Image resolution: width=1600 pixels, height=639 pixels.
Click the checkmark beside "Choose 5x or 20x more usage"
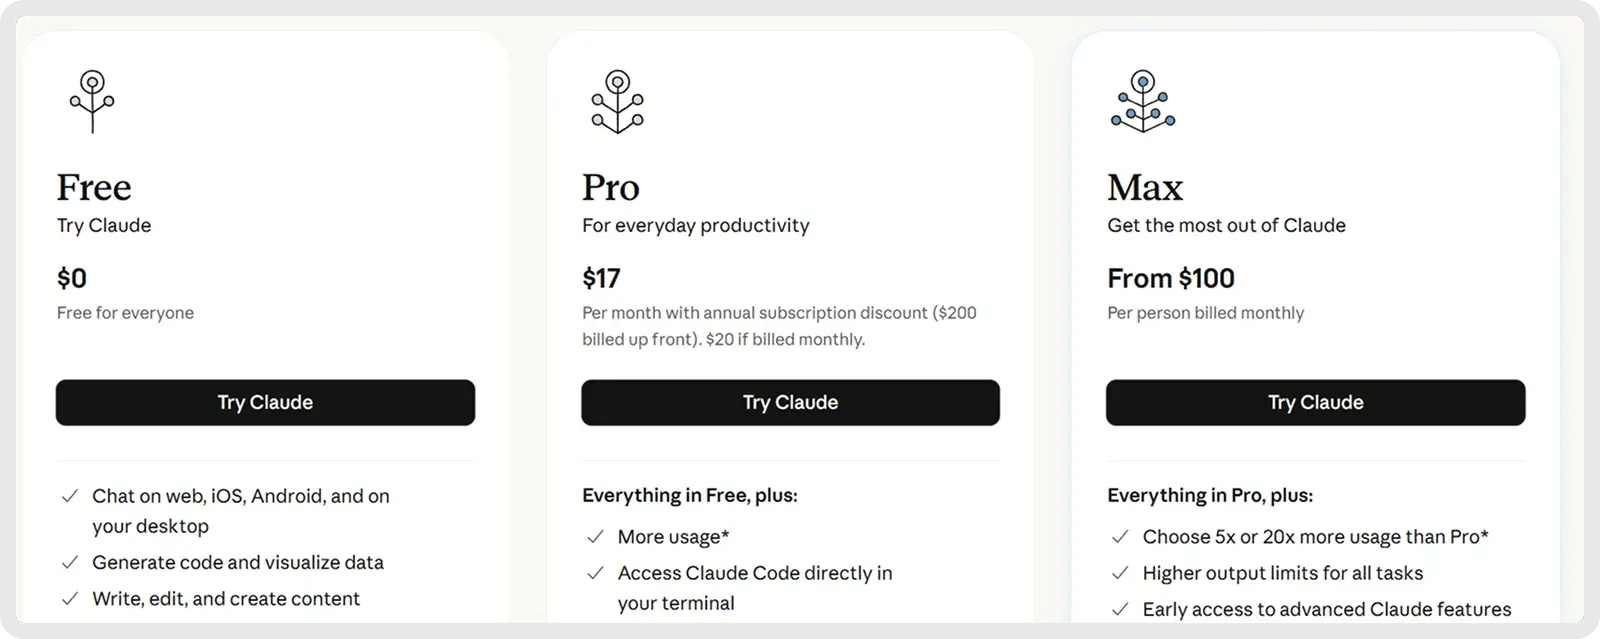[1119, 537]
